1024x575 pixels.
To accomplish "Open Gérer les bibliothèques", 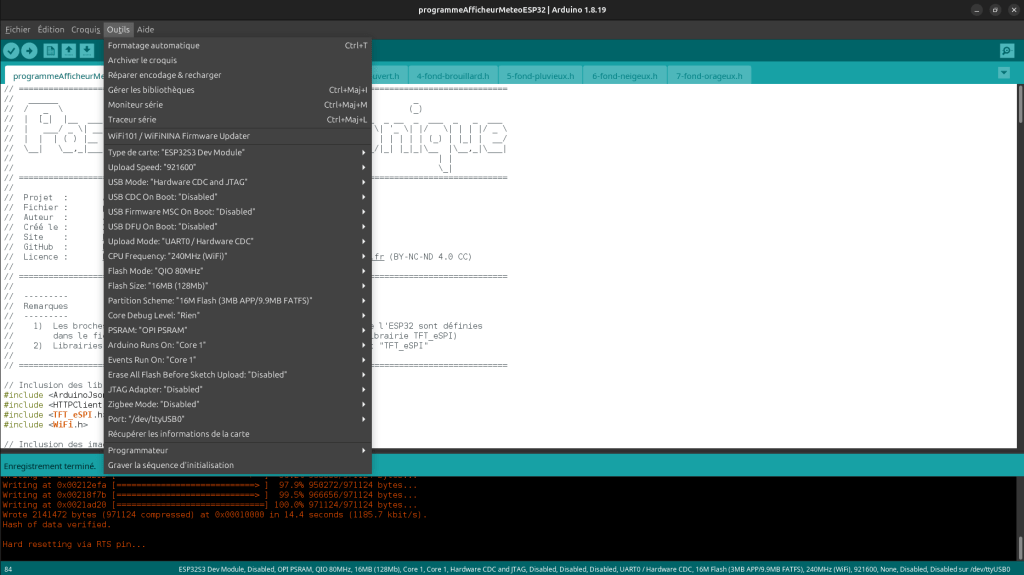I will pyautogui.click(x=238, y=90).
